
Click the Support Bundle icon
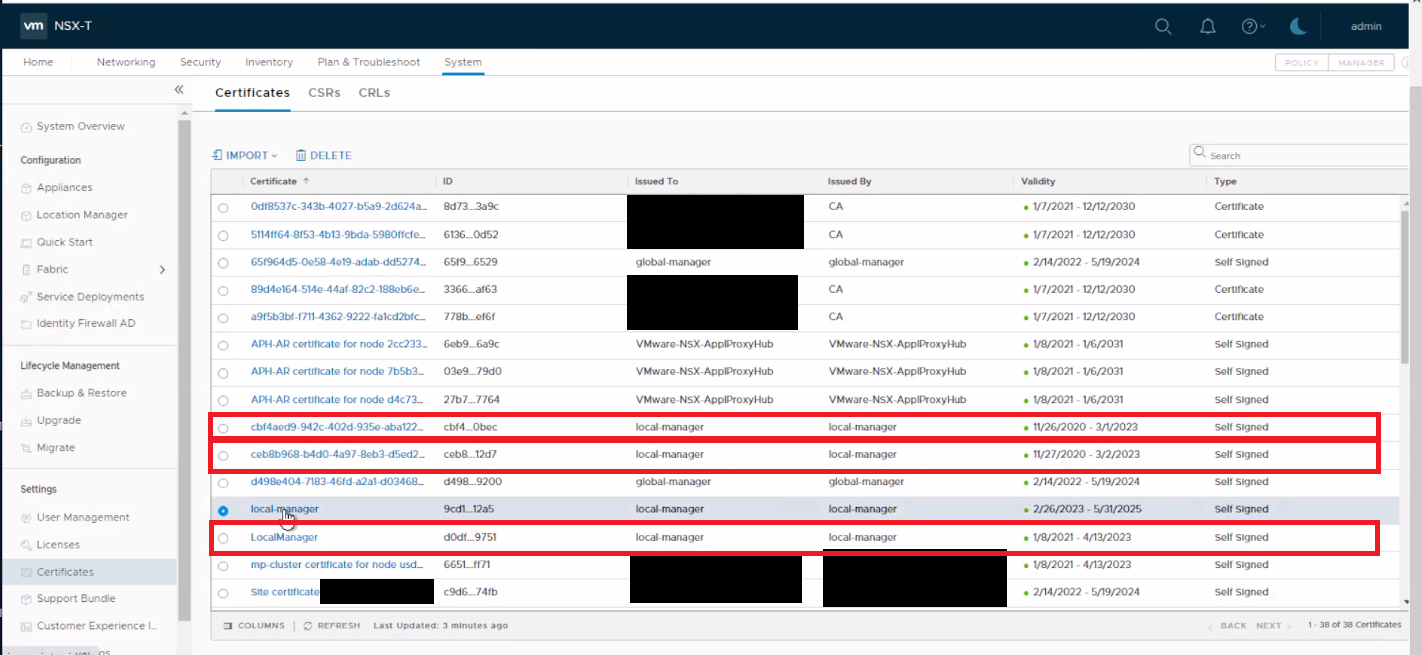click(x=27, y=599)
